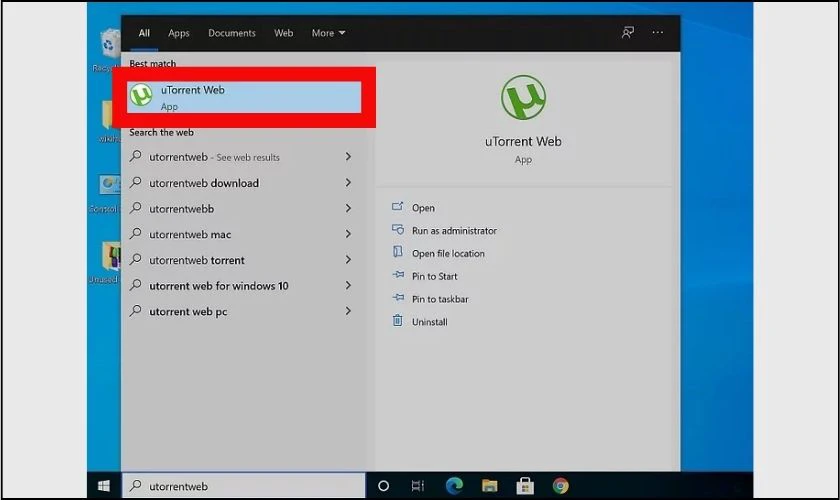This screenshot has width=840, height=500.
Task: Choose Uninstall for uTorrent Web
Action: (x=430, y=322)
